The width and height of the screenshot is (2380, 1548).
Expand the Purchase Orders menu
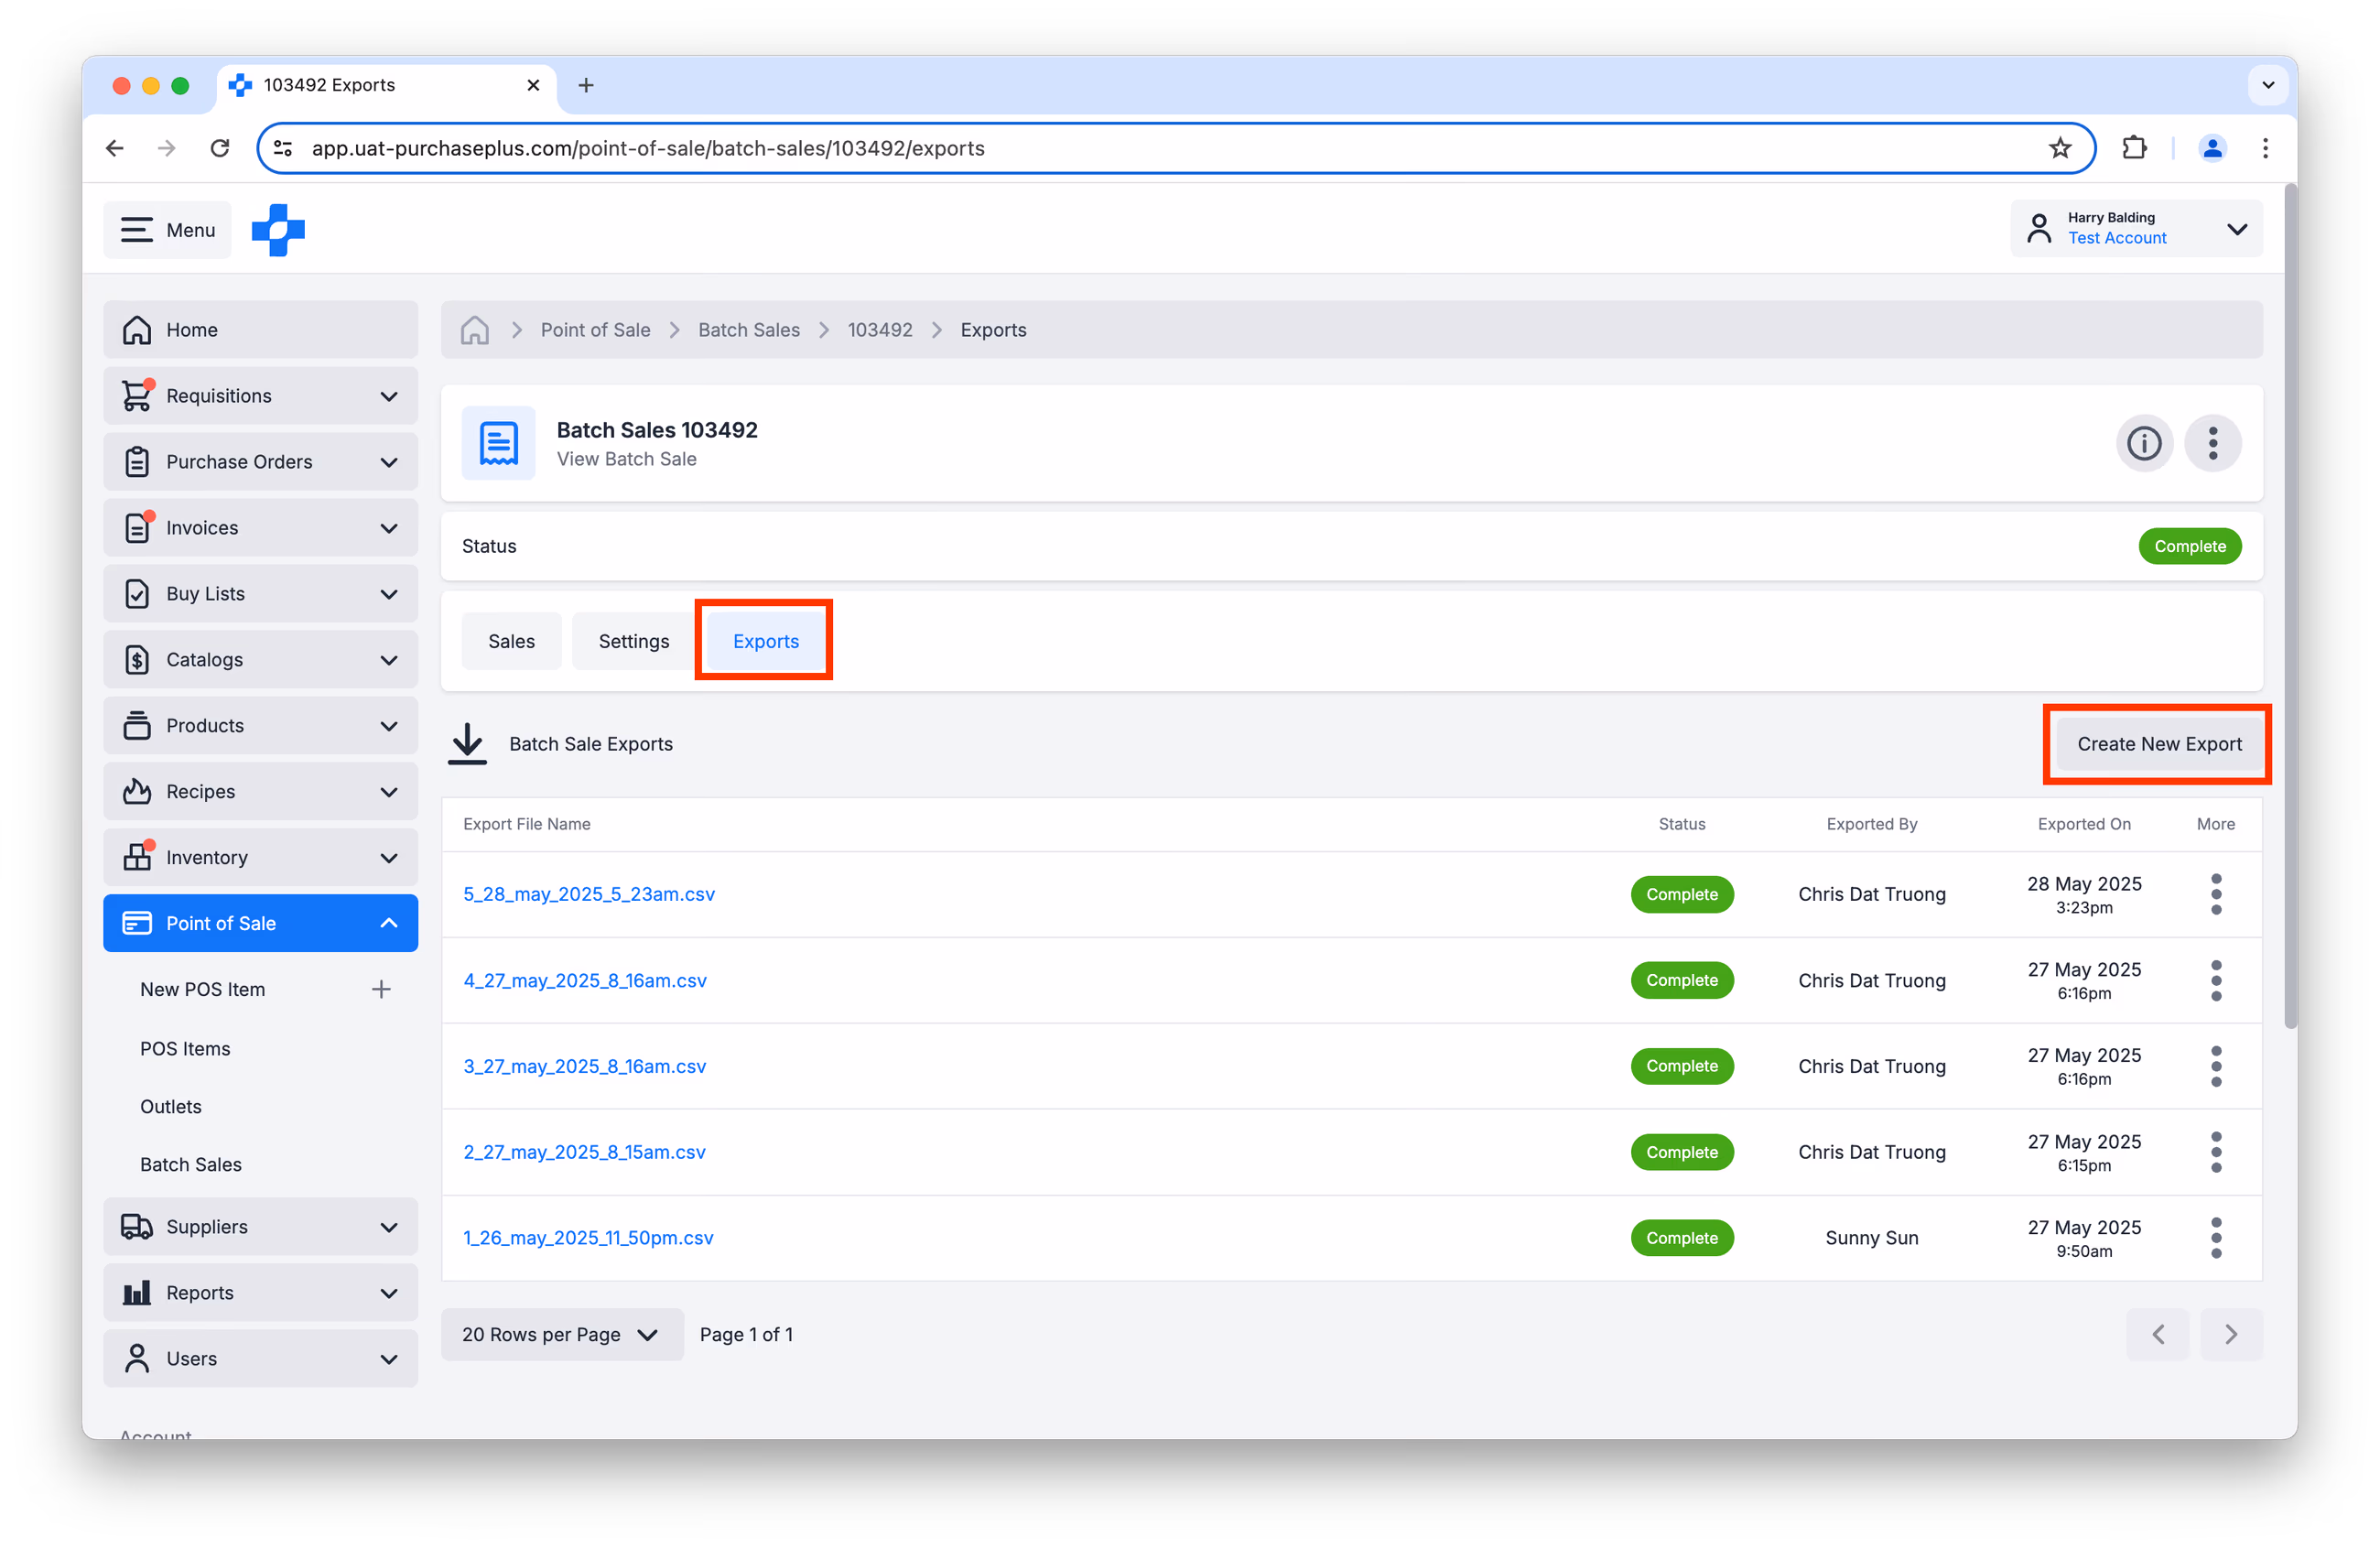[x=260, y=462]
